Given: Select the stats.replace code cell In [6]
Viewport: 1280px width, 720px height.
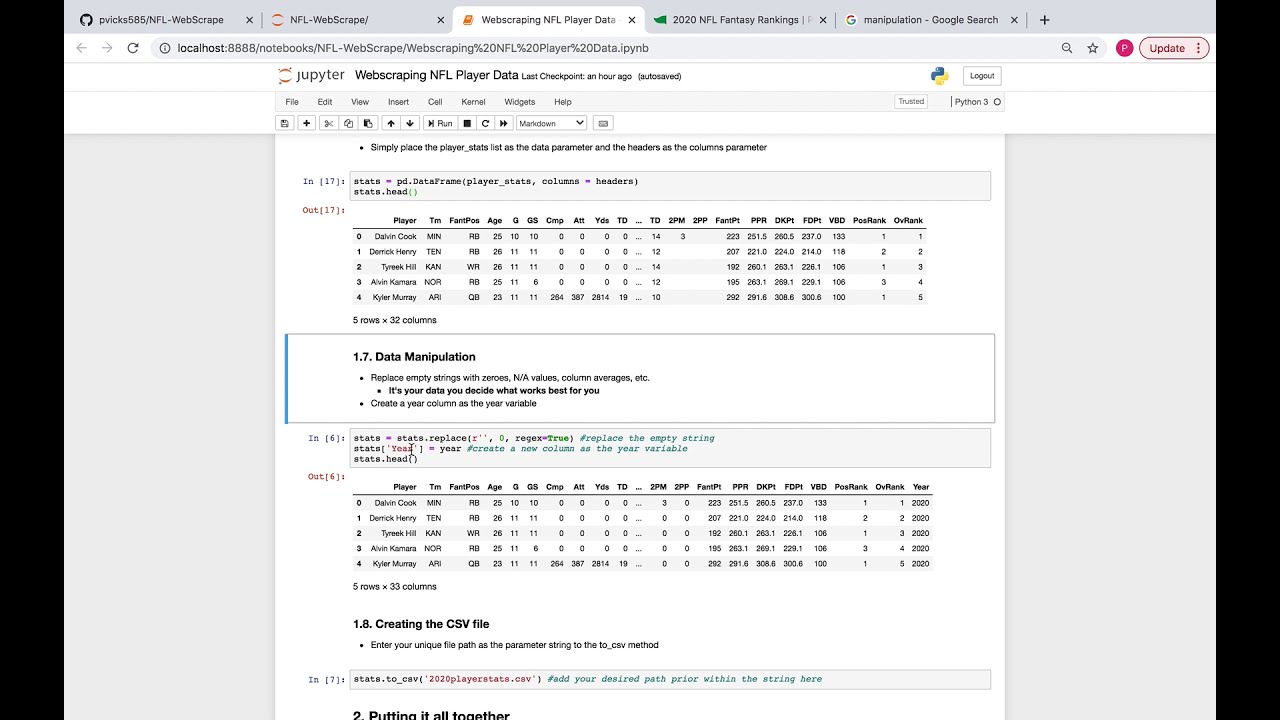Looking at the screenshot, I should click(670, 448).
